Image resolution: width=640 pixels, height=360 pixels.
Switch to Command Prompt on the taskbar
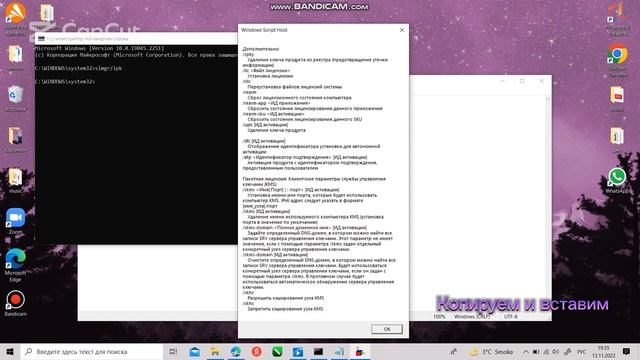318,351
